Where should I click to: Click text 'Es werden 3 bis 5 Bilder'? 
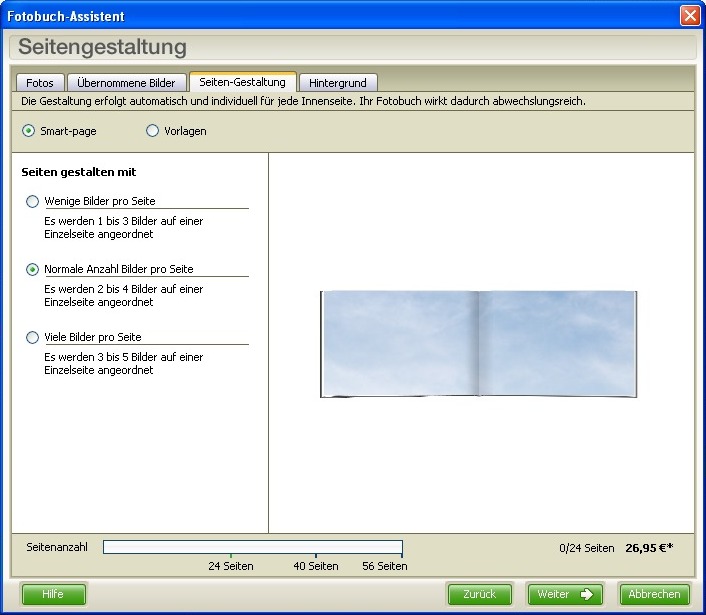tap(123, 363)
